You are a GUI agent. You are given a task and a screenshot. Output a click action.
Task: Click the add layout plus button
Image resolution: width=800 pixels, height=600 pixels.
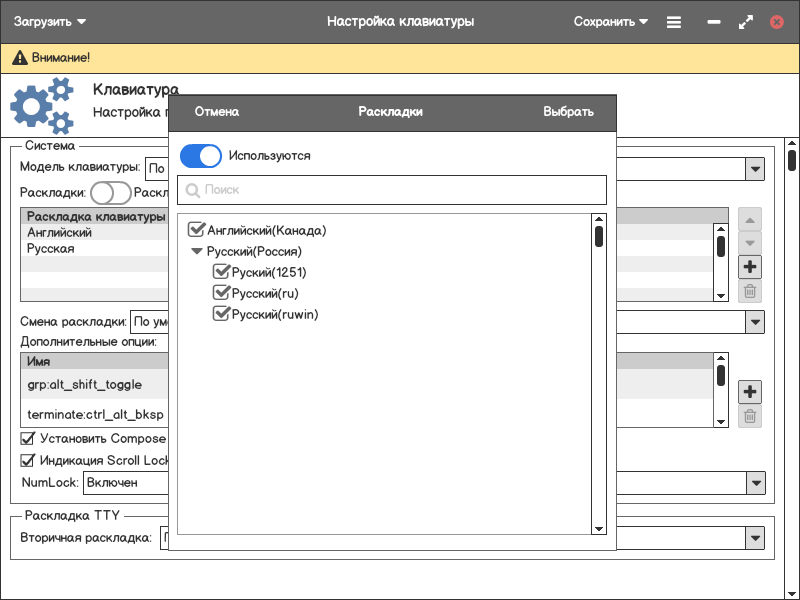(x=750, y=267)
